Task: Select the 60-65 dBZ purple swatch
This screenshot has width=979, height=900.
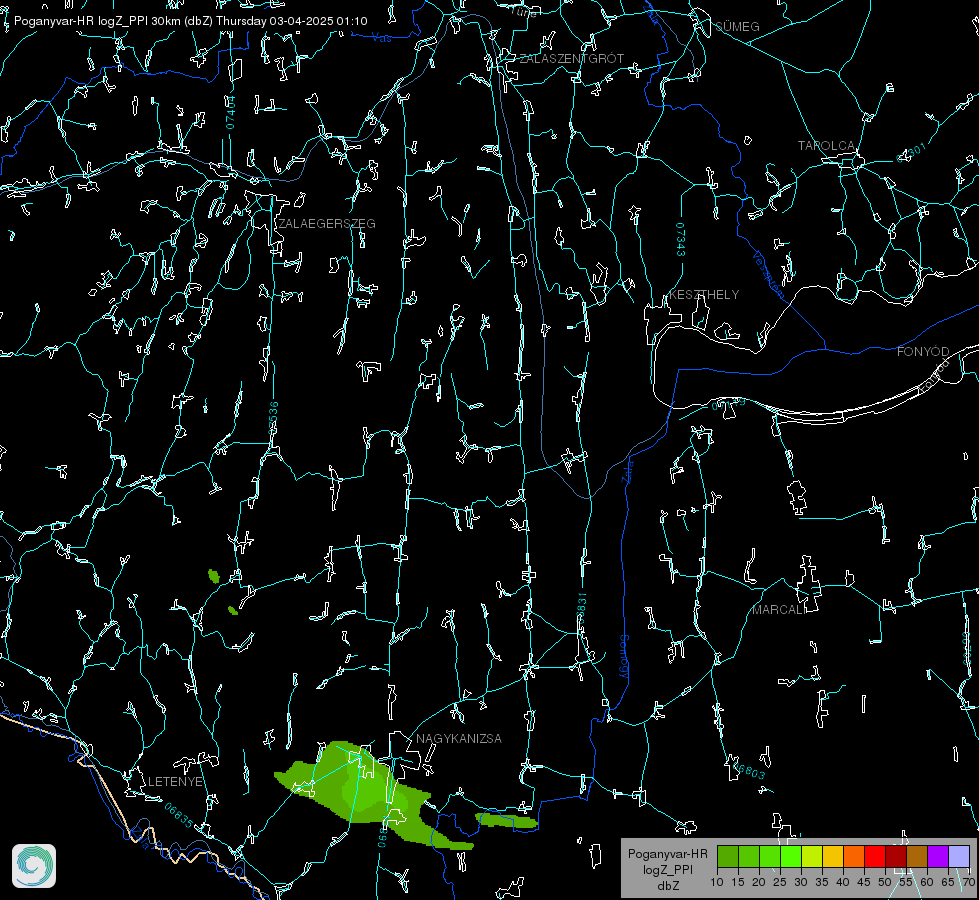Action: pos(938,857)
